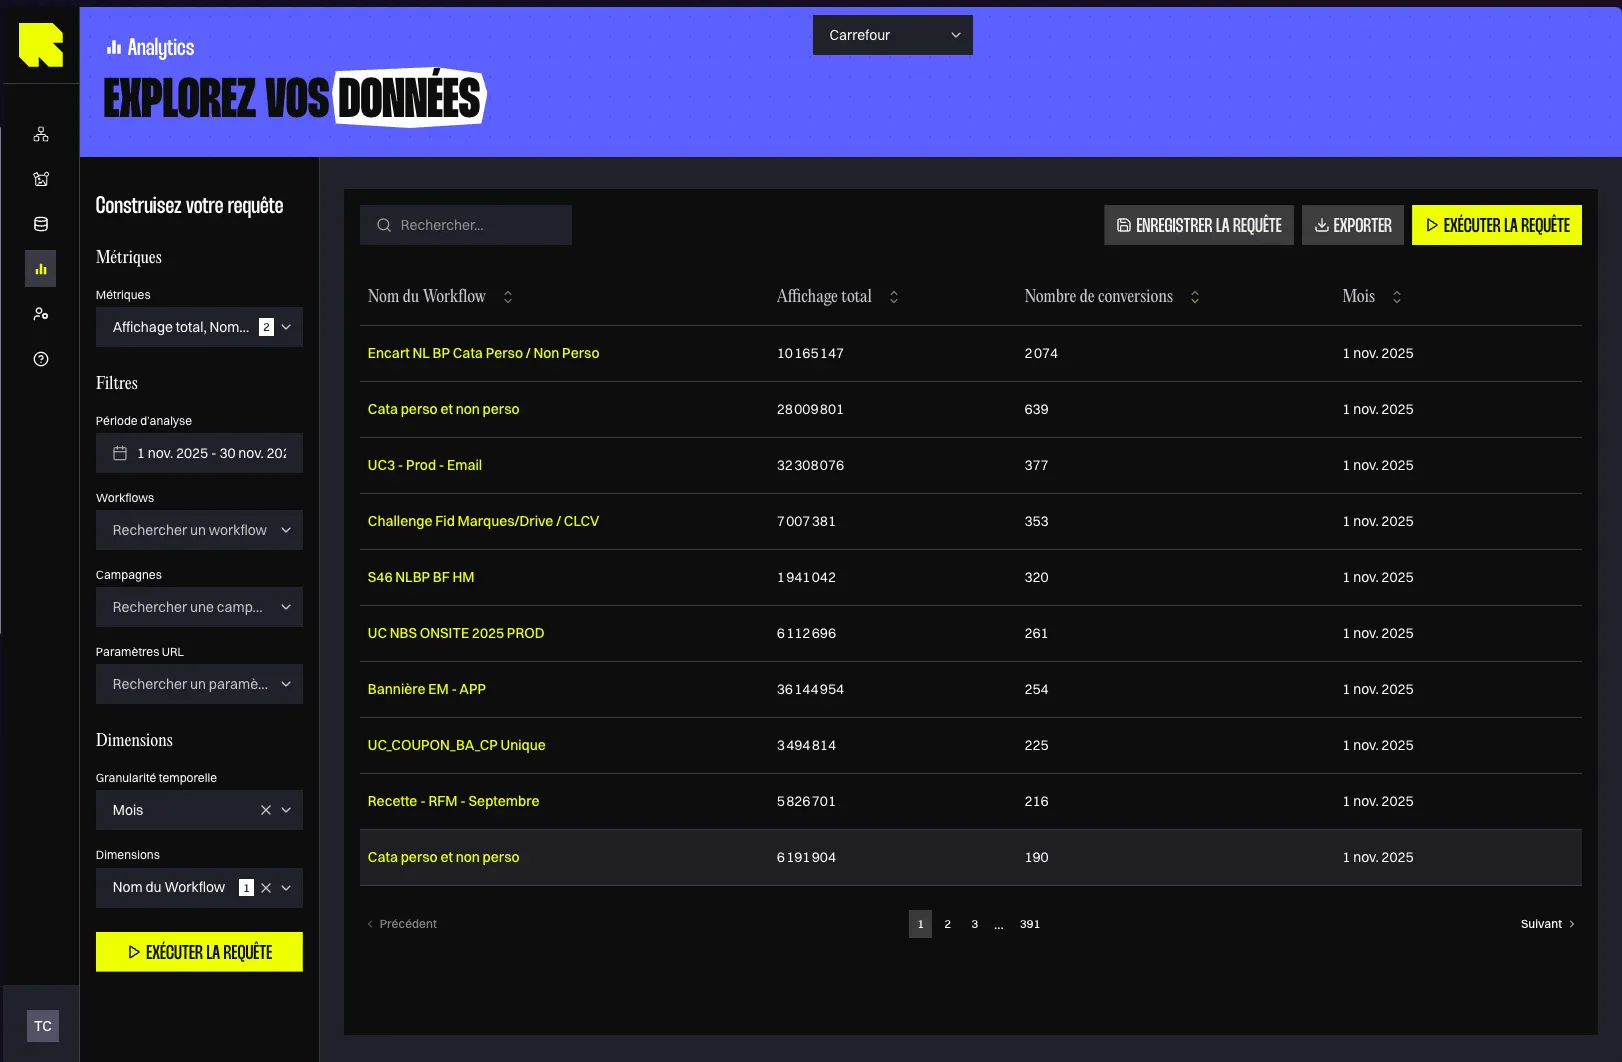Screen dimensions: 1622x1062
Task: Open the hierarchy tree sidebar icon
Action: [41, 134]
